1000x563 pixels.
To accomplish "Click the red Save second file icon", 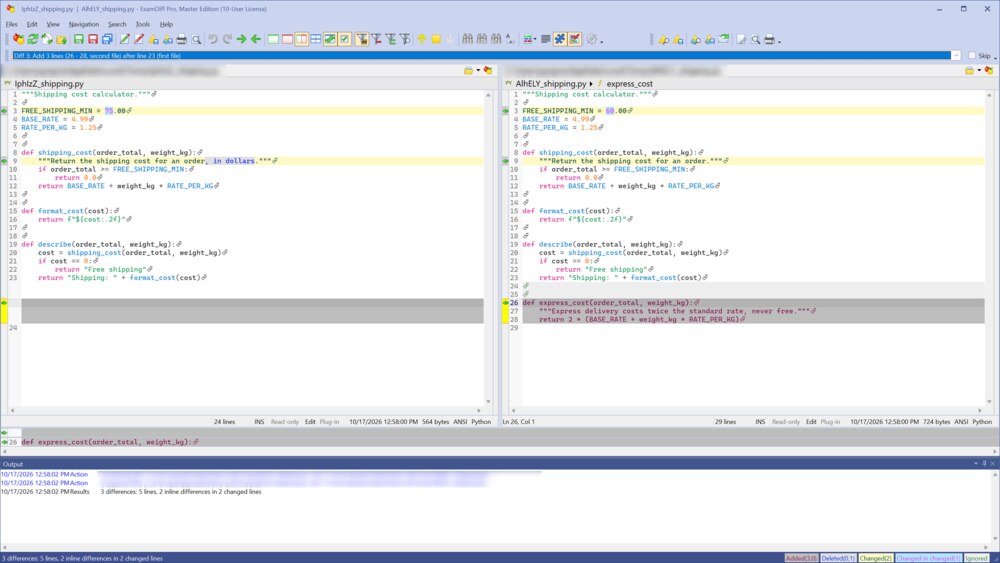I will [x=93, y=40].
